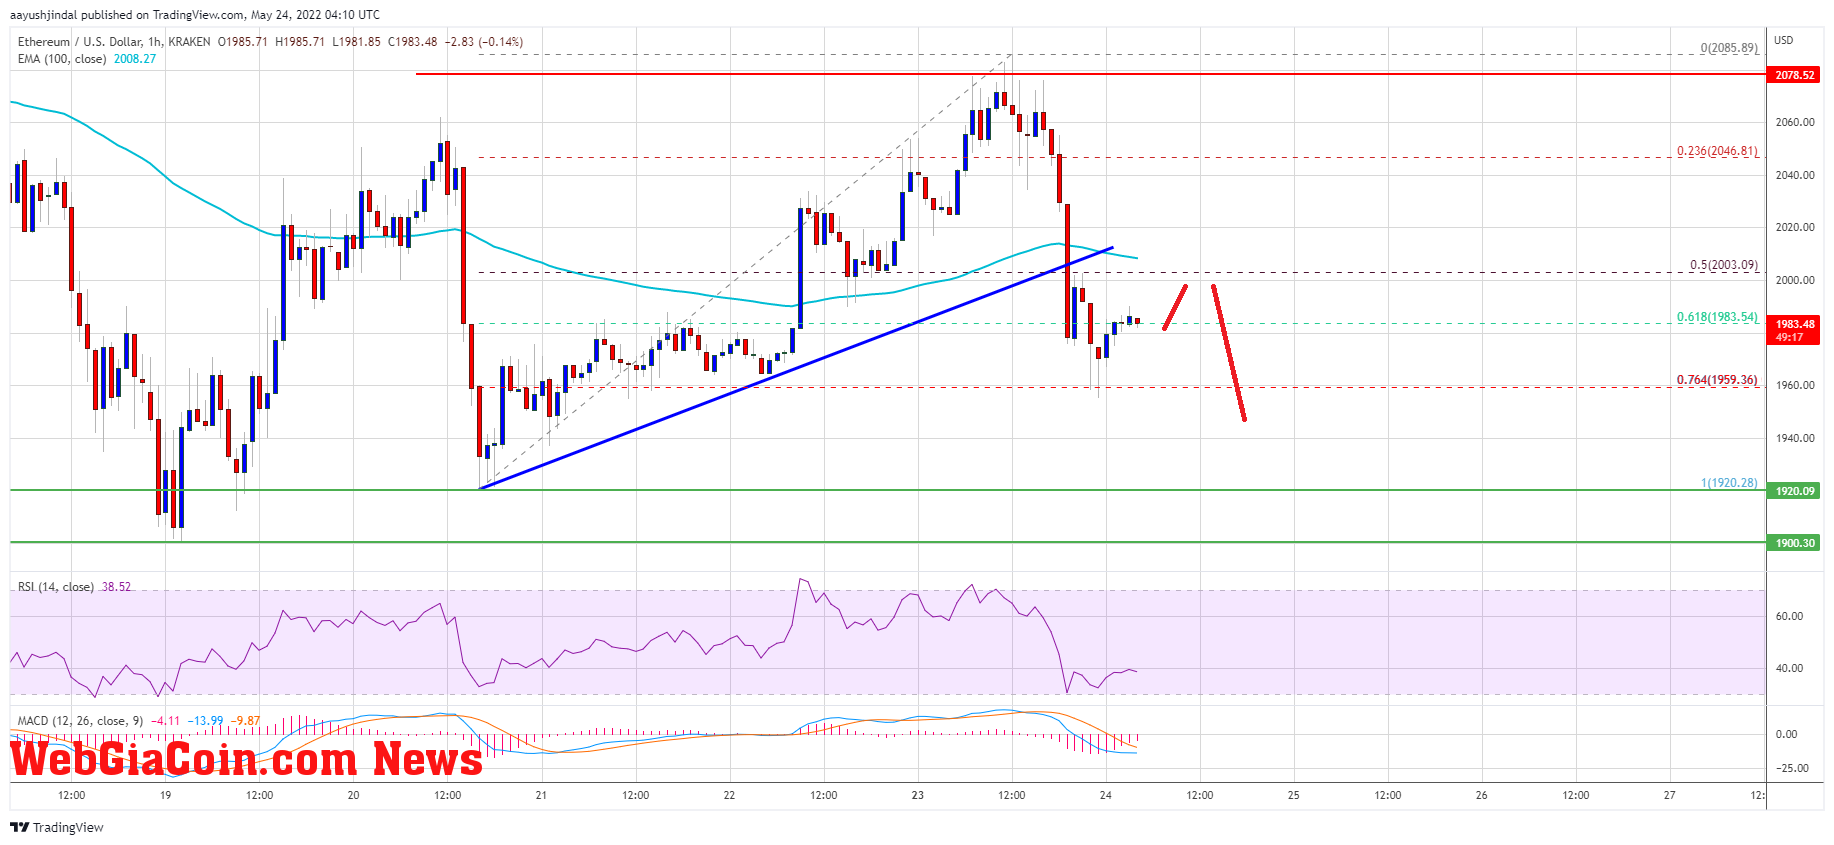Click the current price label 1983.48

[x=1794, y=324]
